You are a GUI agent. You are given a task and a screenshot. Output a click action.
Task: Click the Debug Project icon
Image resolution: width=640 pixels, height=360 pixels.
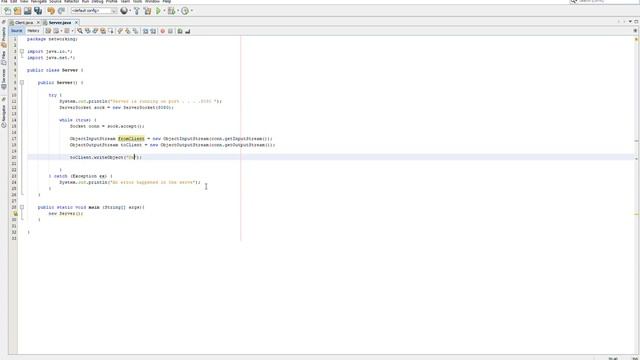click(x=172, y=11)
